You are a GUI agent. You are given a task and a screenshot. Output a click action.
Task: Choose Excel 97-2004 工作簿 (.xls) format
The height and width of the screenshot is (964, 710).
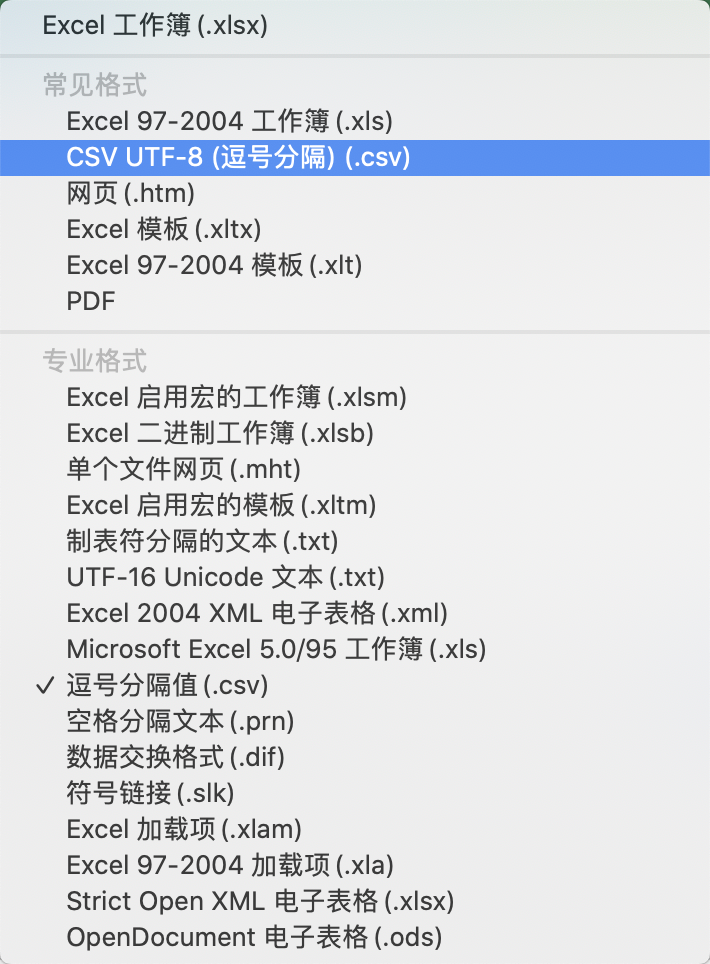(x=230, y=121)
